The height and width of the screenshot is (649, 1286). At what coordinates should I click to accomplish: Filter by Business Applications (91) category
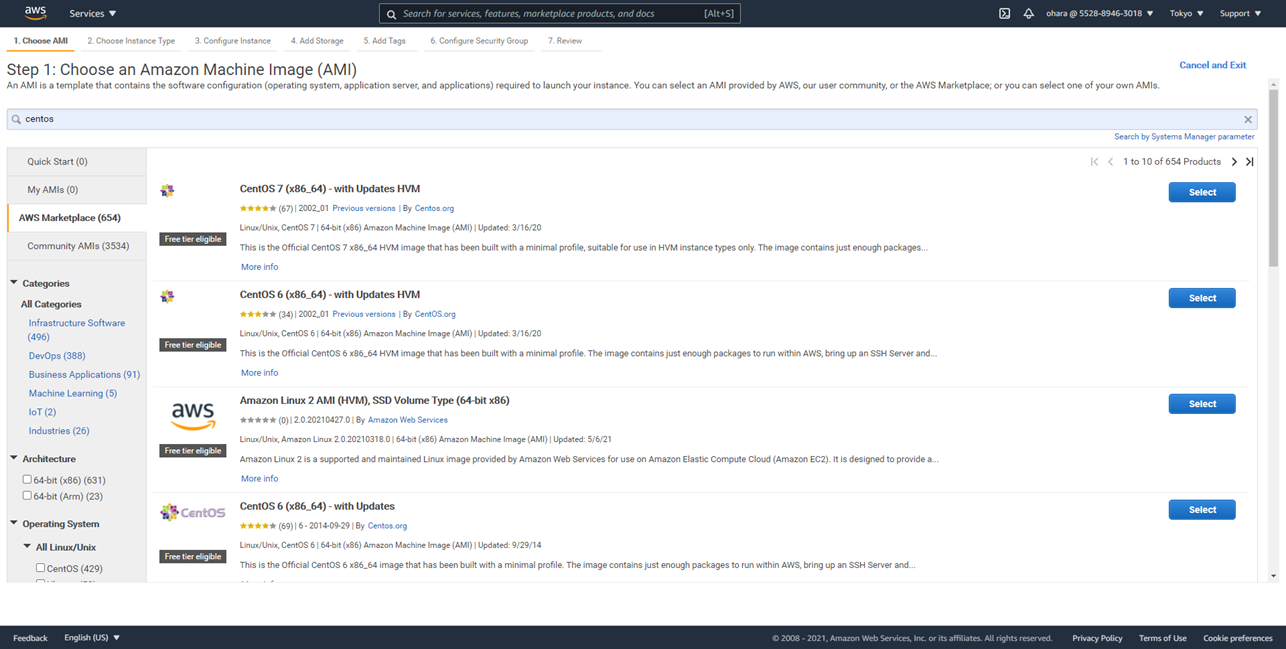[x=84, y=374]
